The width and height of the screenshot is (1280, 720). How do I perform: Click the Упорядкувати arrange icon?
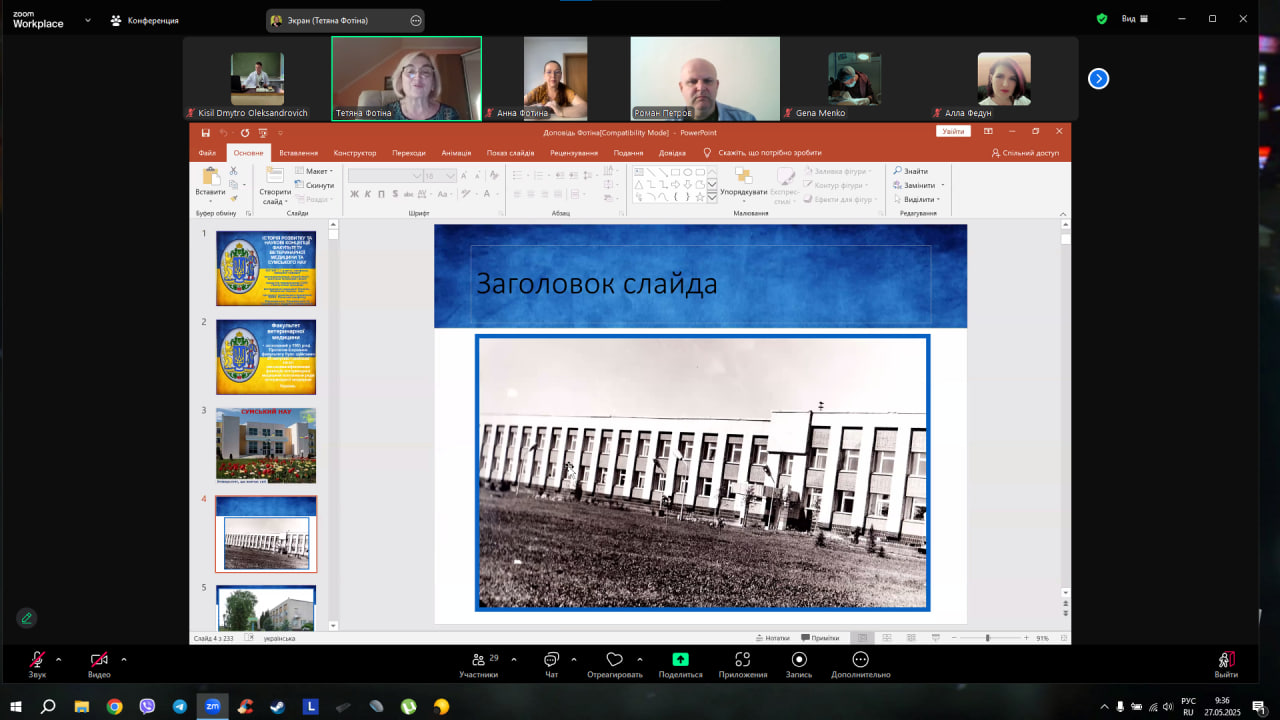tap(743, 176)
